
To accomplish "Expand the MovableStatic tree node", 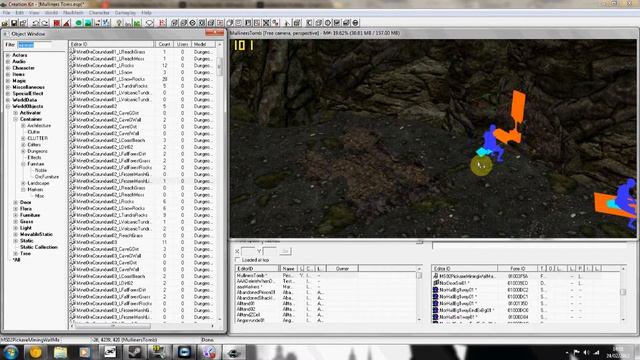I will (16, 234).
